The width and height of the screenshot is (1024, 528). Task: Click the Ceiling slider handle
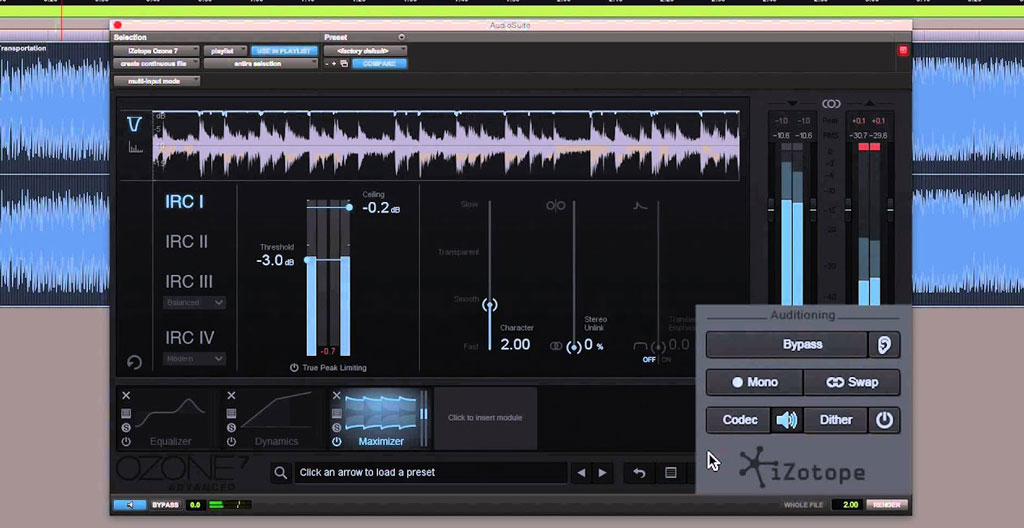[349, 207]
